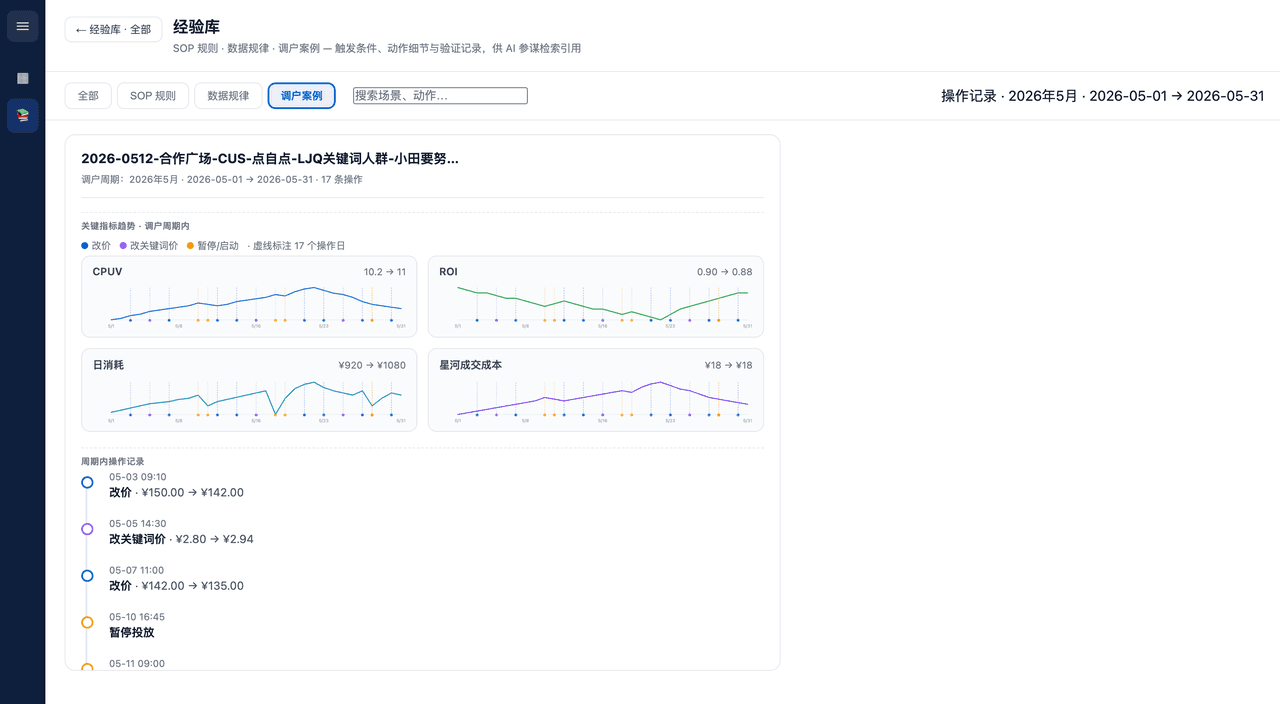This screenshot has height=704, width=1280.
Task: Click the 改关键词价 legend item
Action: [149, 245]
